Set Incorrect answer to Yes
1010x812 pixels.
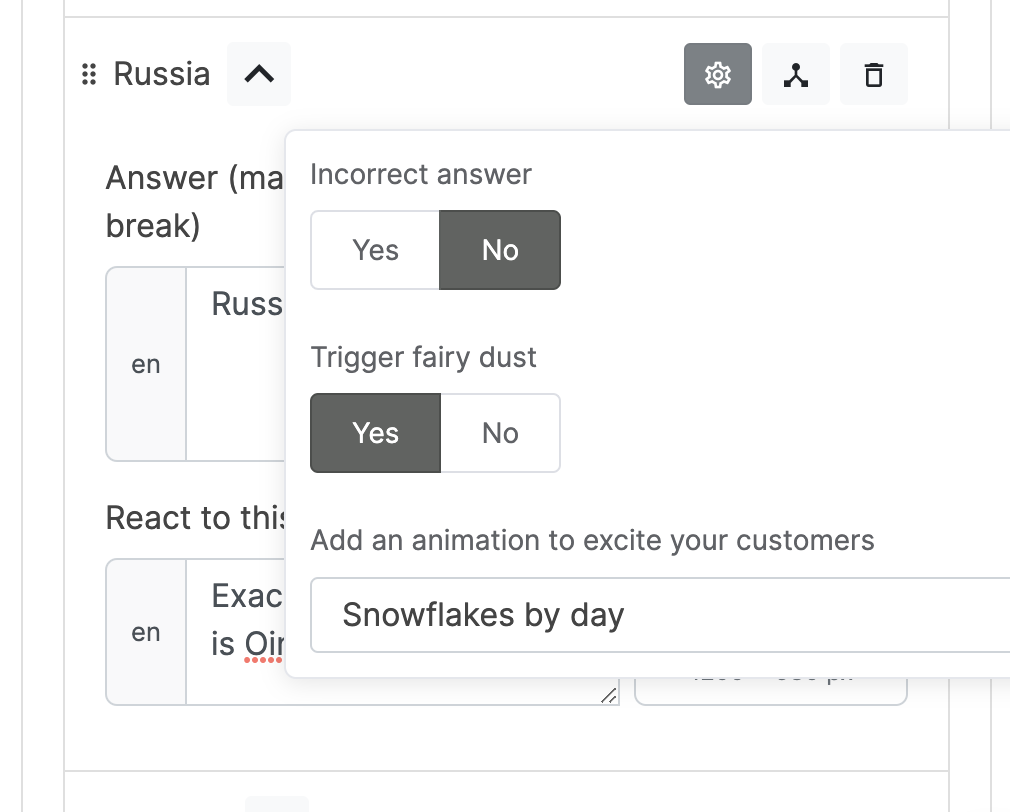375,250
